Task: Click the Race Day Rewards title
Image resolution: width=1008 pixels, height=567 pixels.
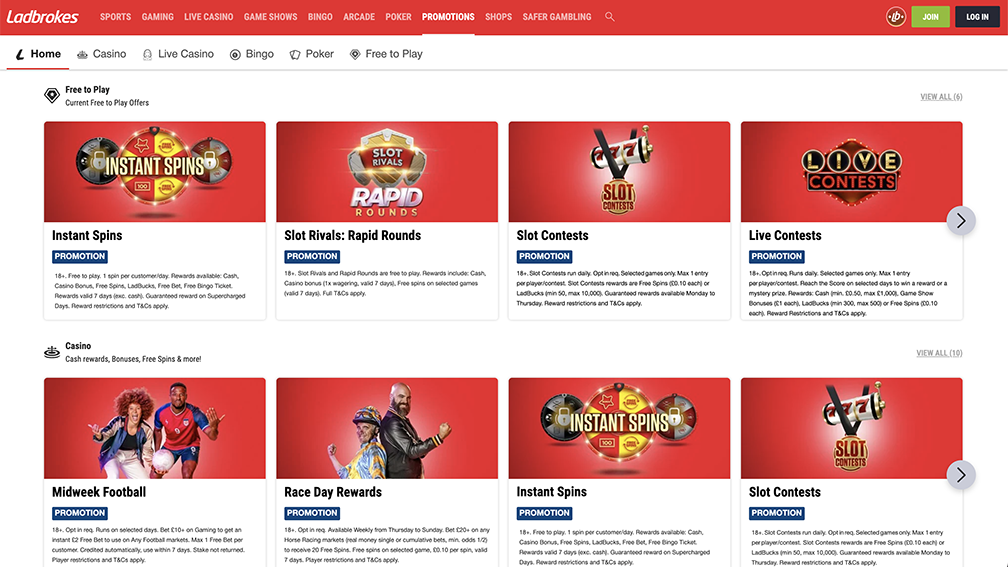Action: point(333,492)
